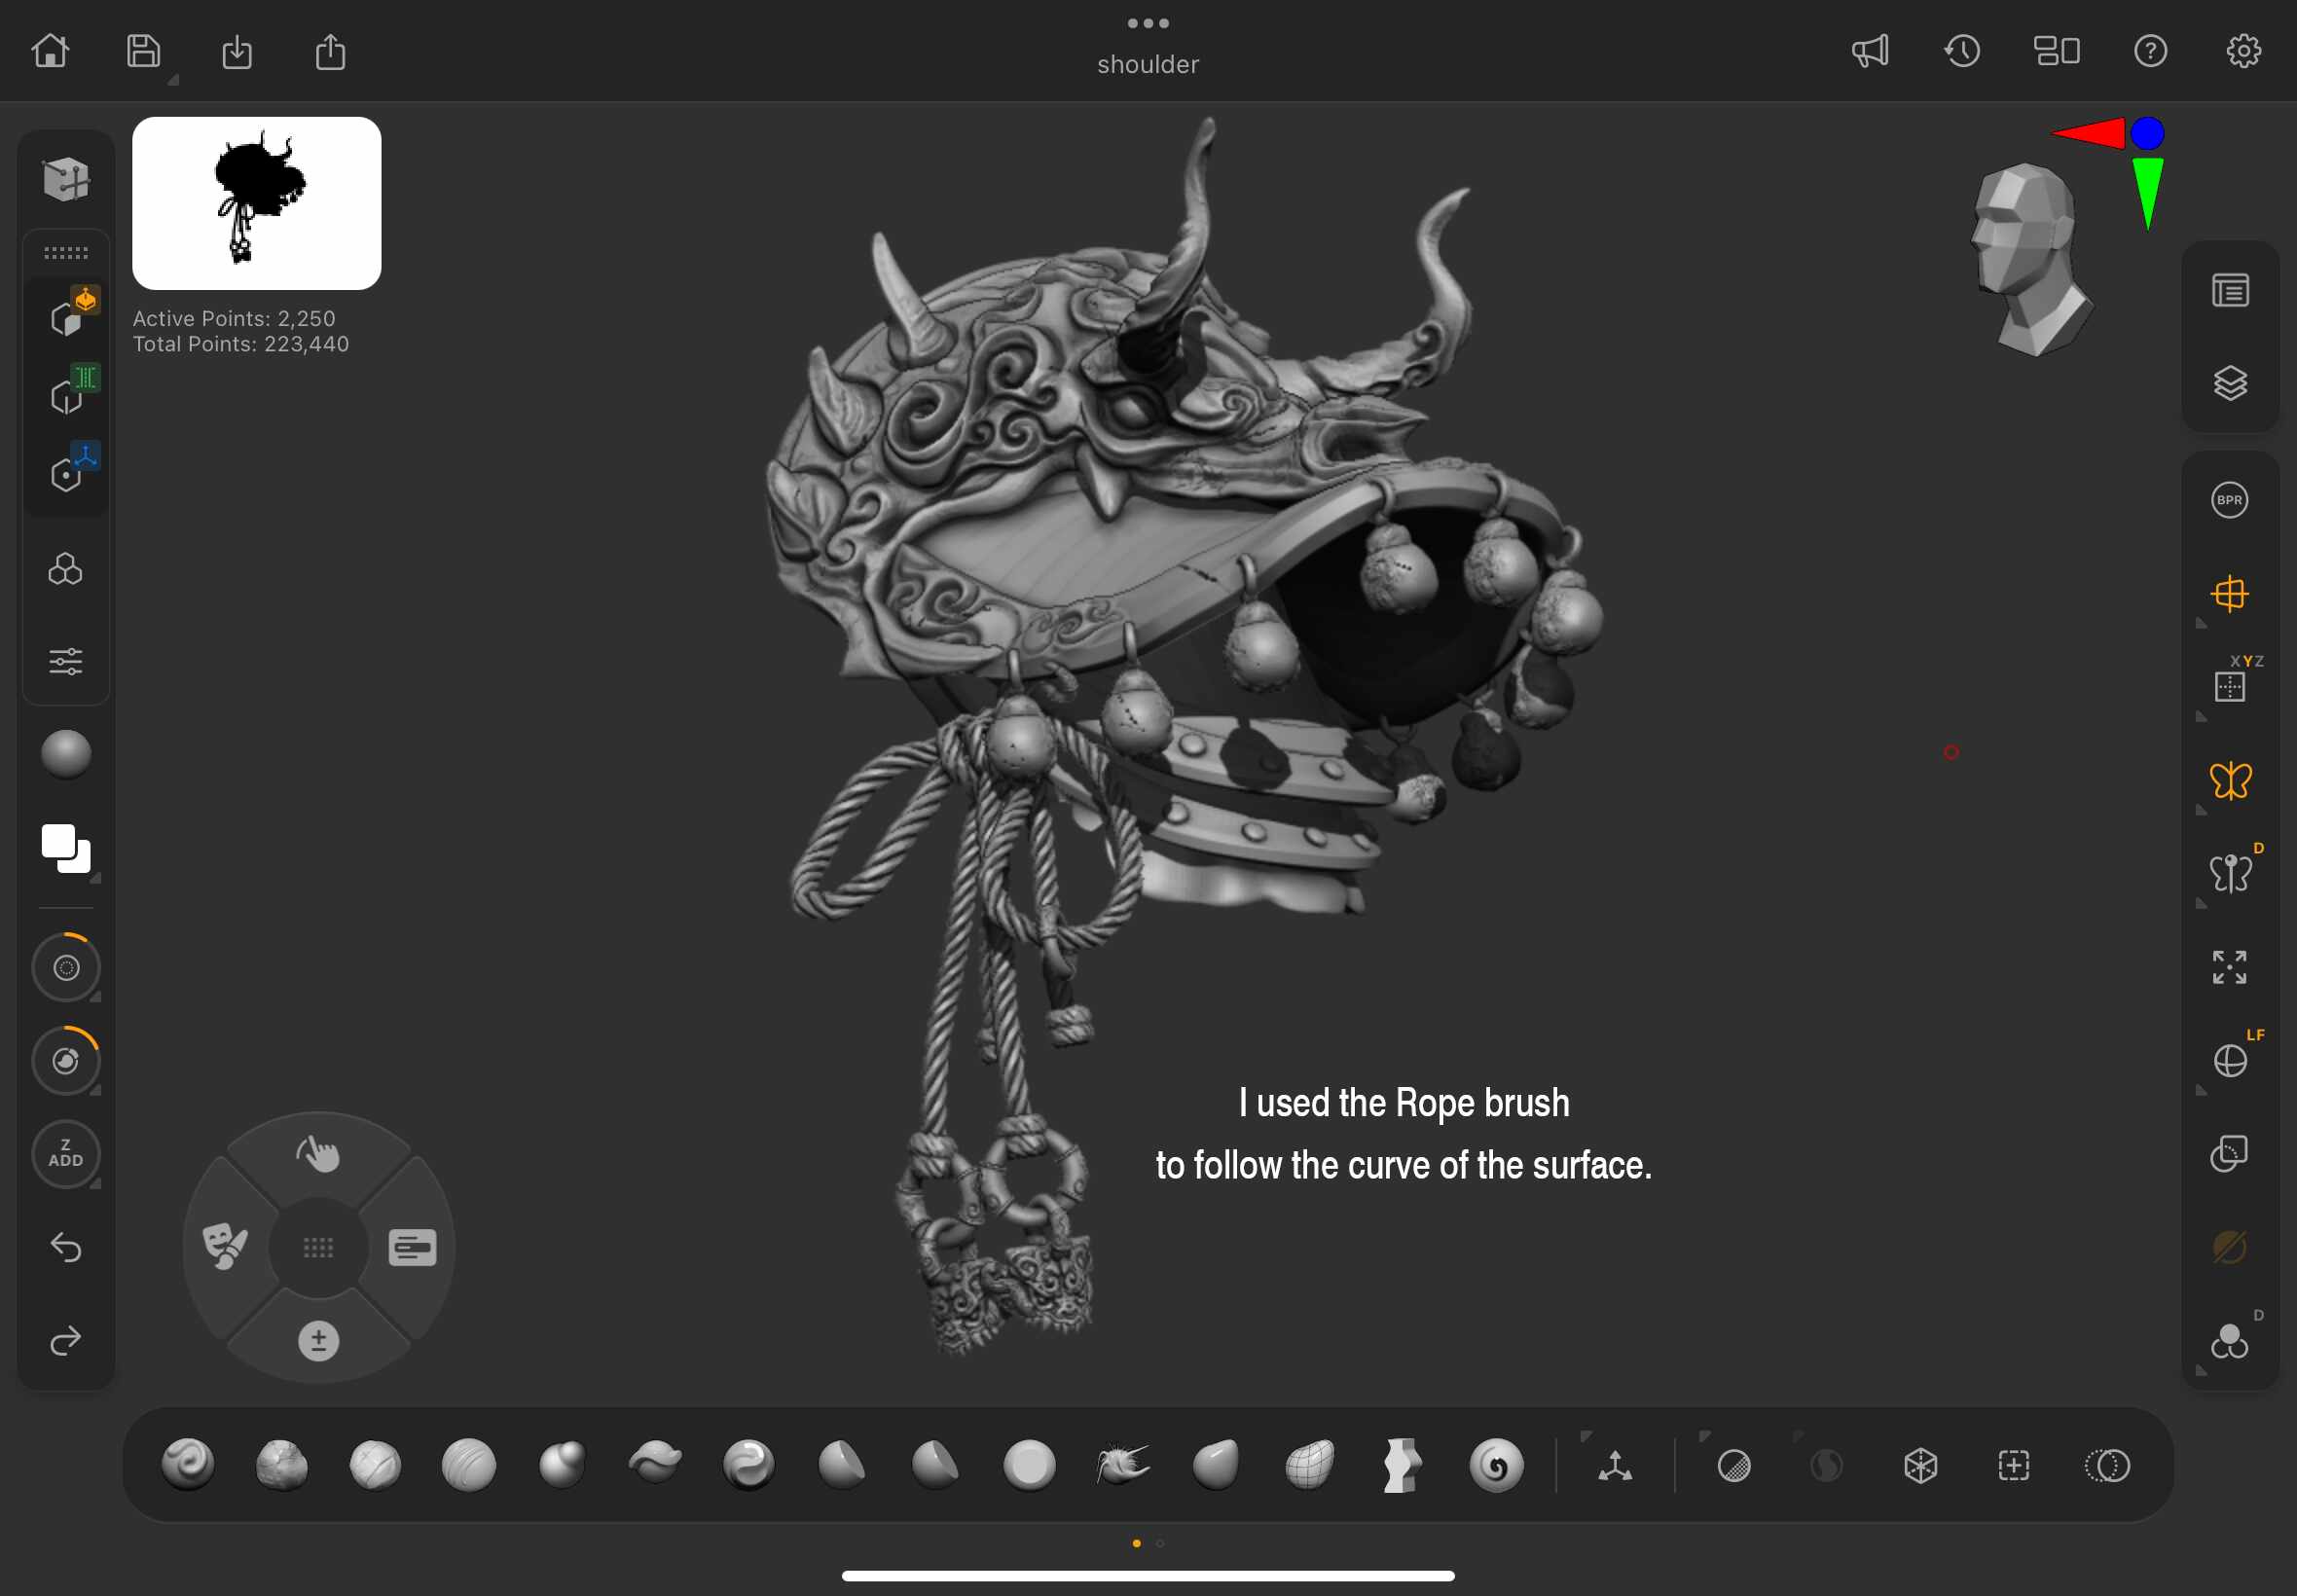Screen dimensions: 2297x1596
Task: Select the spiral brush in bottom toolbar
Action: click(x=1495, y=1465)
